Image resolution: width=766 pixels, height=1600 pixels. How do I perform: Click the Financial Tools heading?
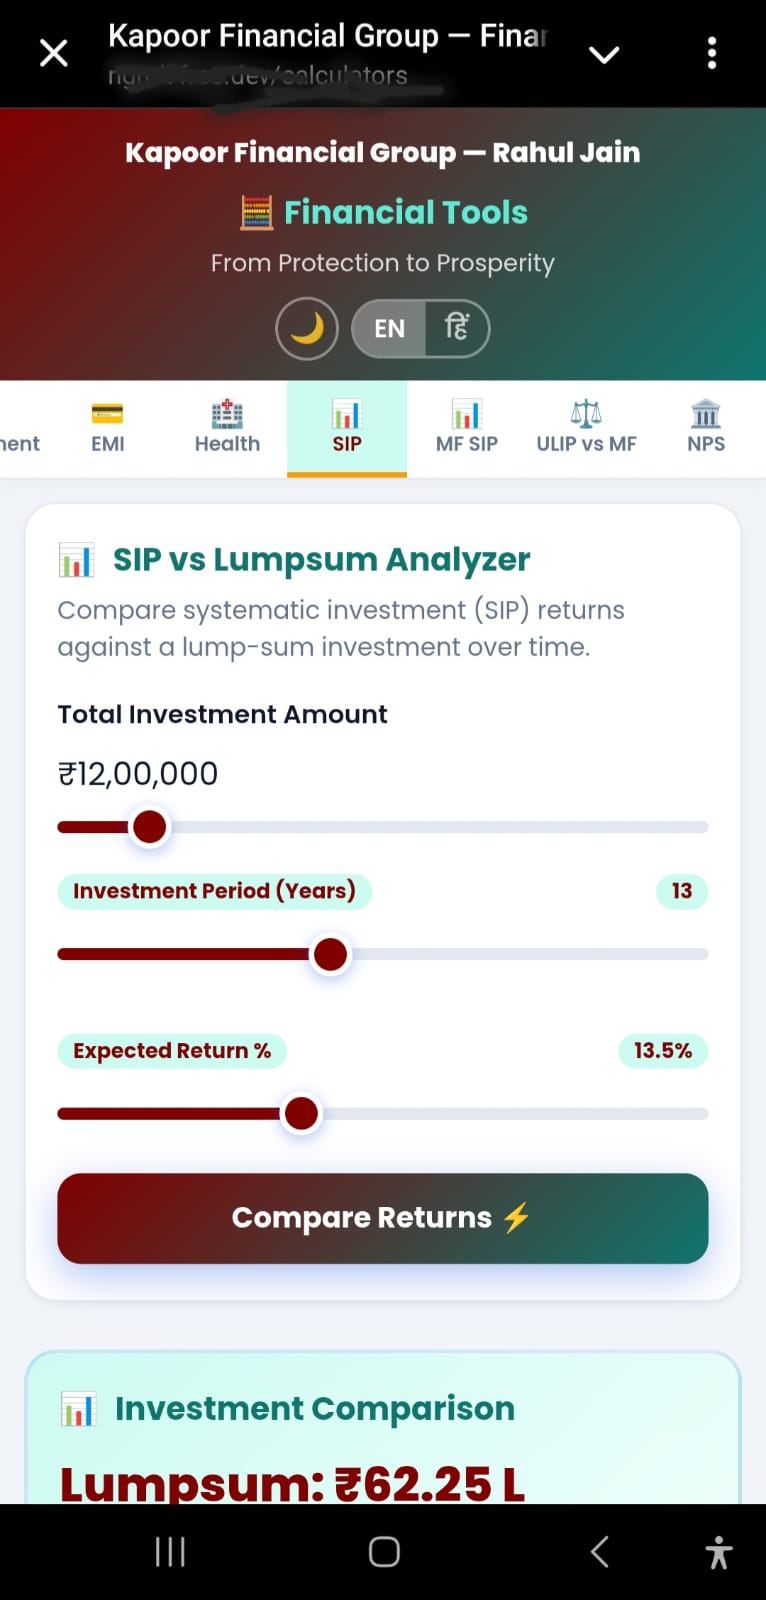pyautogui.click(x=406, y=212)
